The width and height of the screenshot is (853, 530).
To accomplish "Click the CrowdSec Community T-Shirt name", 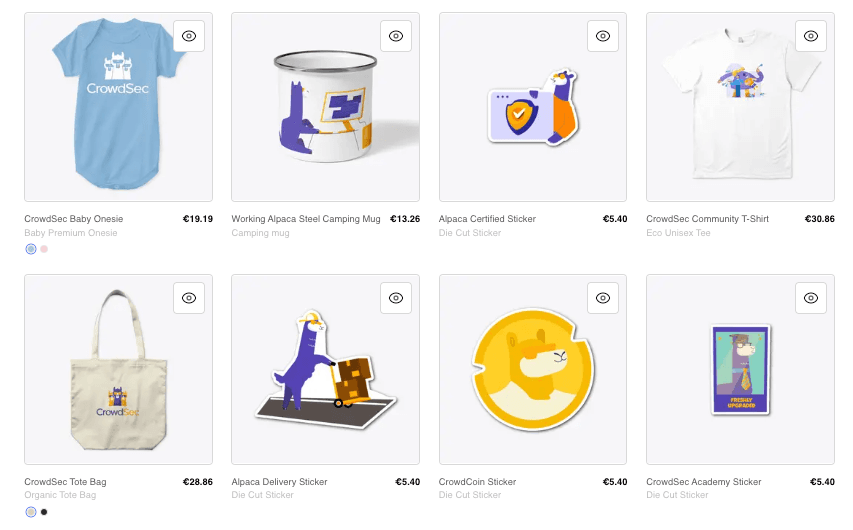I will coord(707,219).
